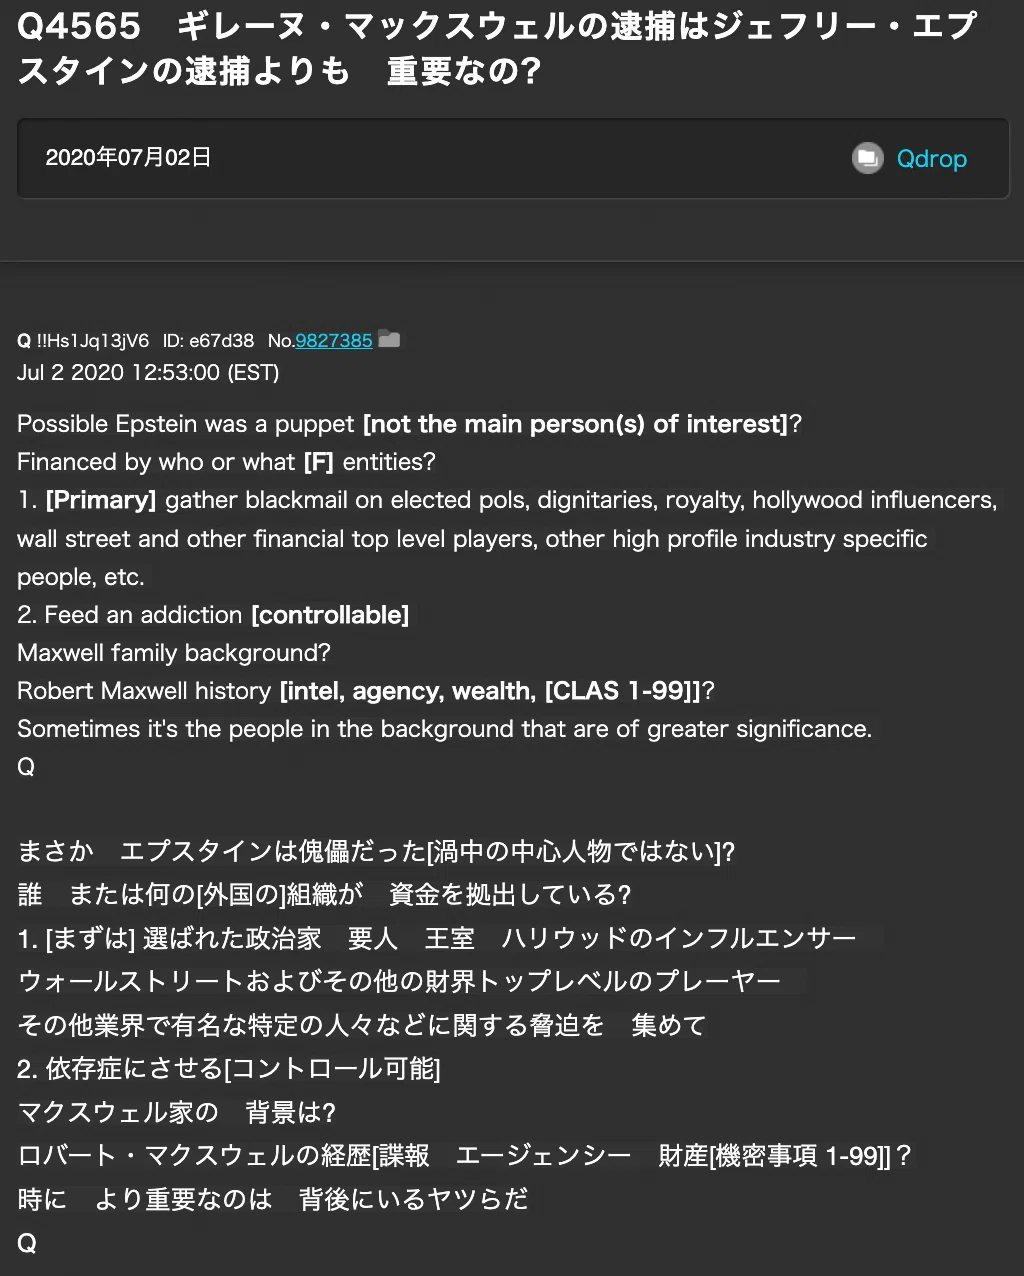Image resolution: width=1024 pixels, height=1276 pixels.
Task: Click the bold [intel, agency, wealth, [CLAS 1-99]] text
Action: 490,691
